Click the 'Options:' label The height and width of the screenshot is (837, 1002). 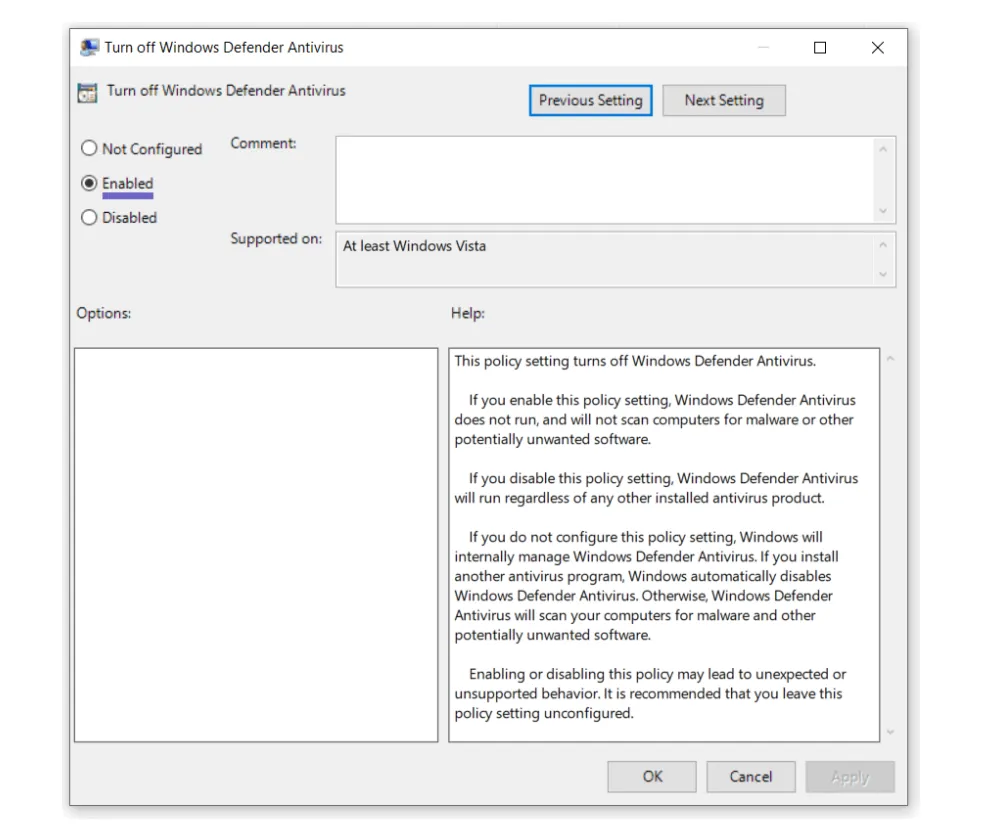[x=104, y=313]
